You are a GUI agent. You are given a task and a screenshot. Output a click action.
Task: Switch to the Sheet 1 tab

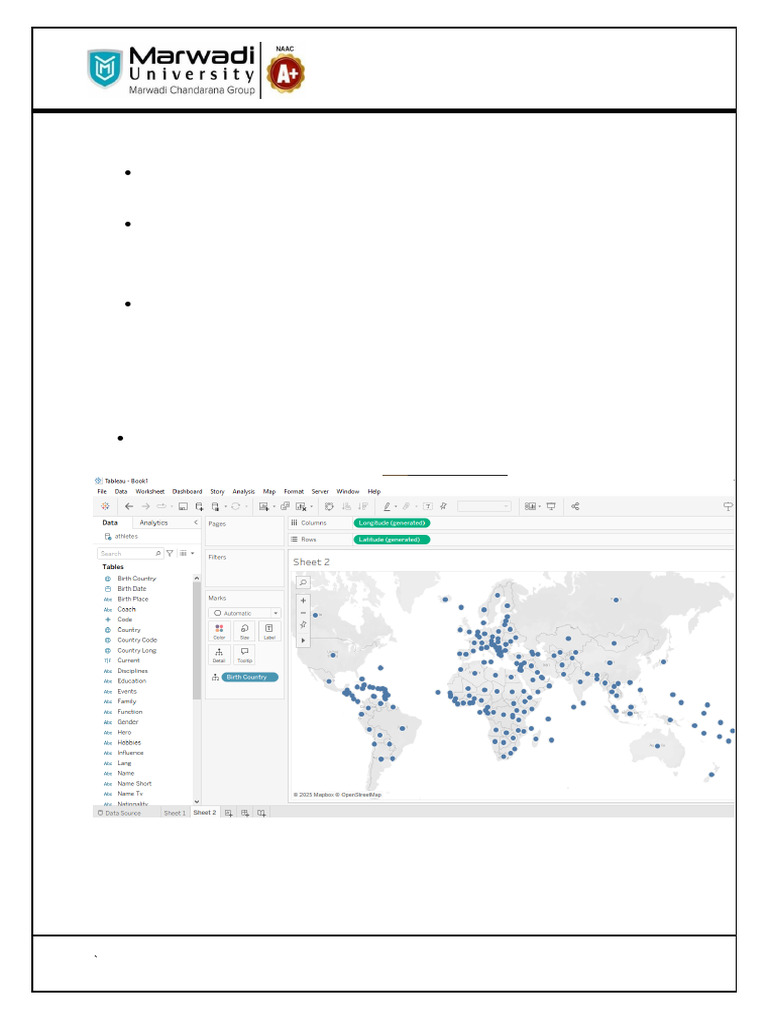click(x=175, y=813)
